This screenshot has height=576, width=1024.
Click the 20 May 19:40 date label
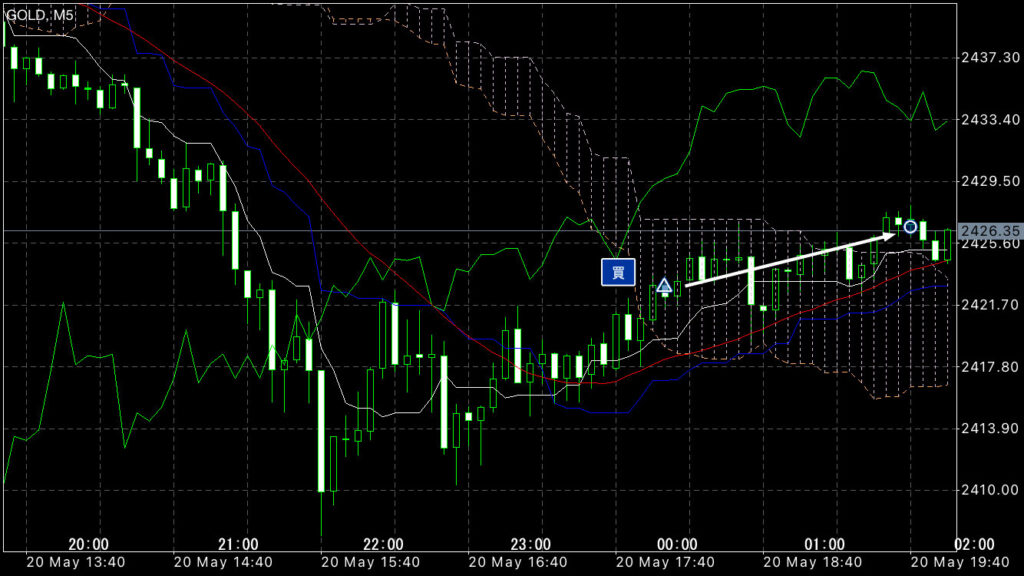pyautogui.click(x=961, y=562)
